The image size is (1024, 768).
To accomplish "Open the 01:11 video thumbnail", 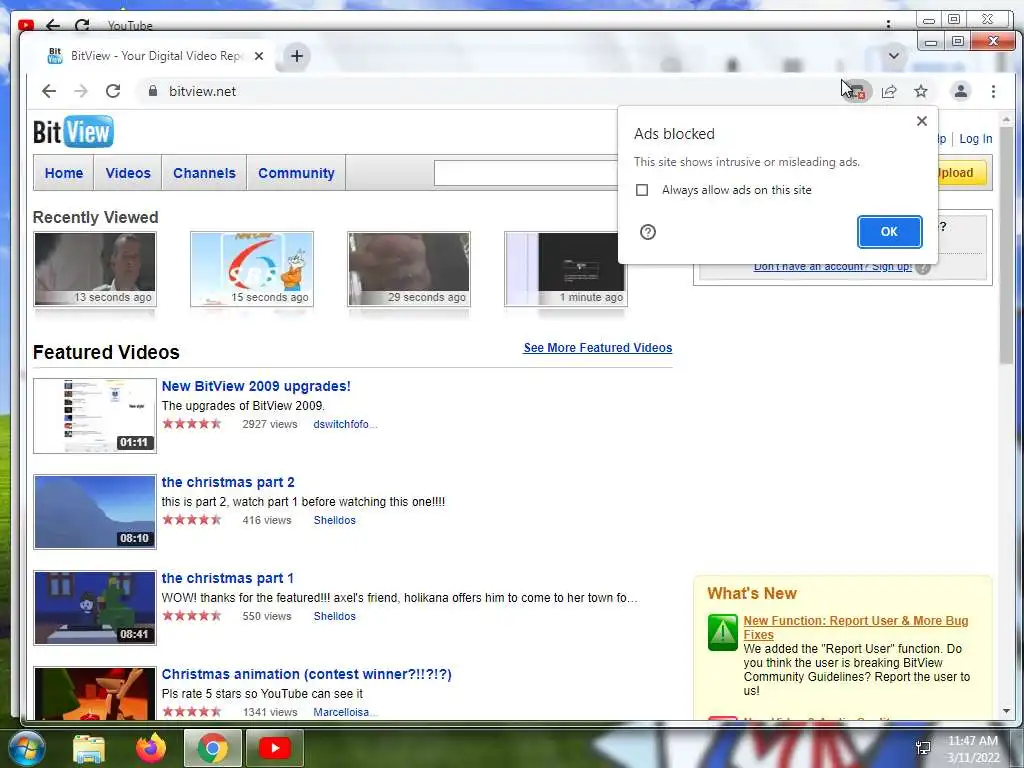I will click(x=95, y=416).
